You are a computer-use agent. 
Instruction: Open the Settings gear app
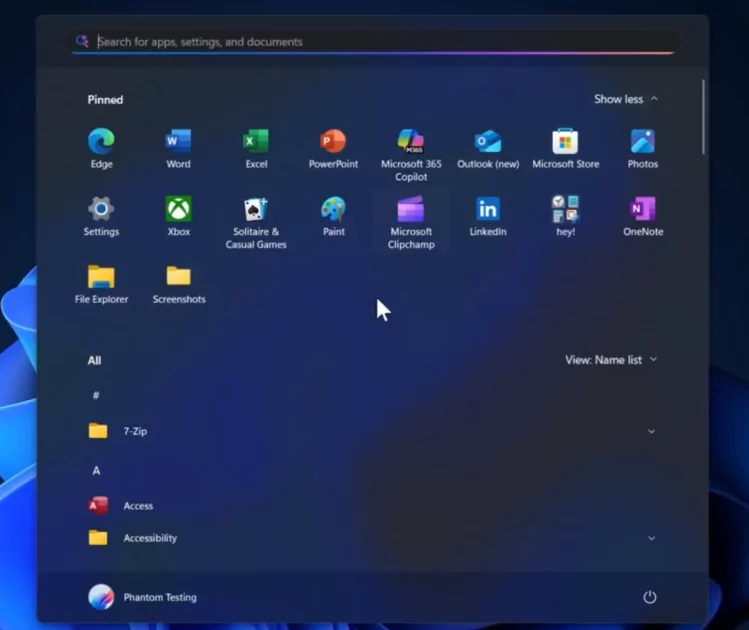point(101,216)
